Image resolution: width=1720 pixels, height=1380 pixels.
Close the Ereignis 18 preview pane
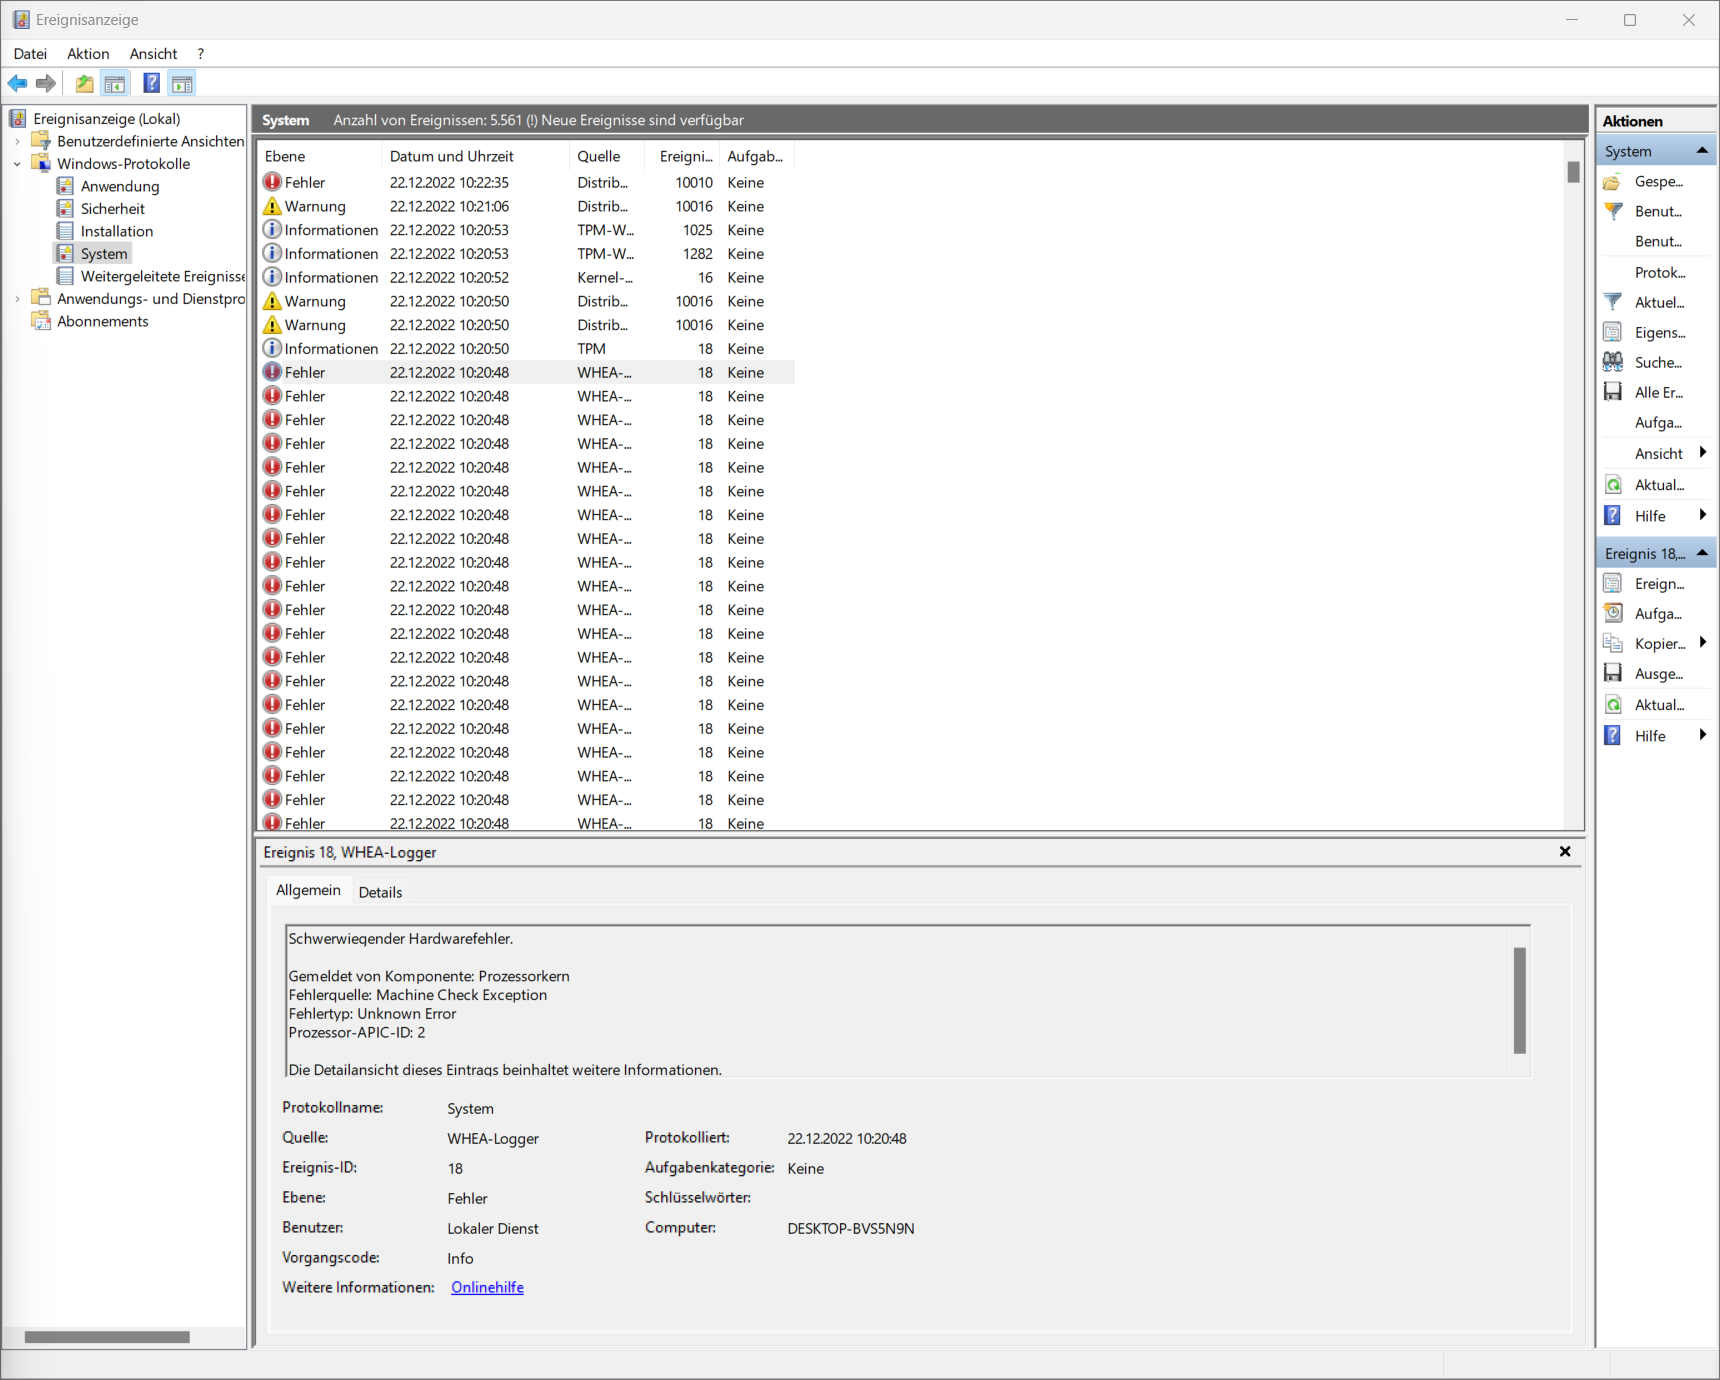tap(1565, 852)
